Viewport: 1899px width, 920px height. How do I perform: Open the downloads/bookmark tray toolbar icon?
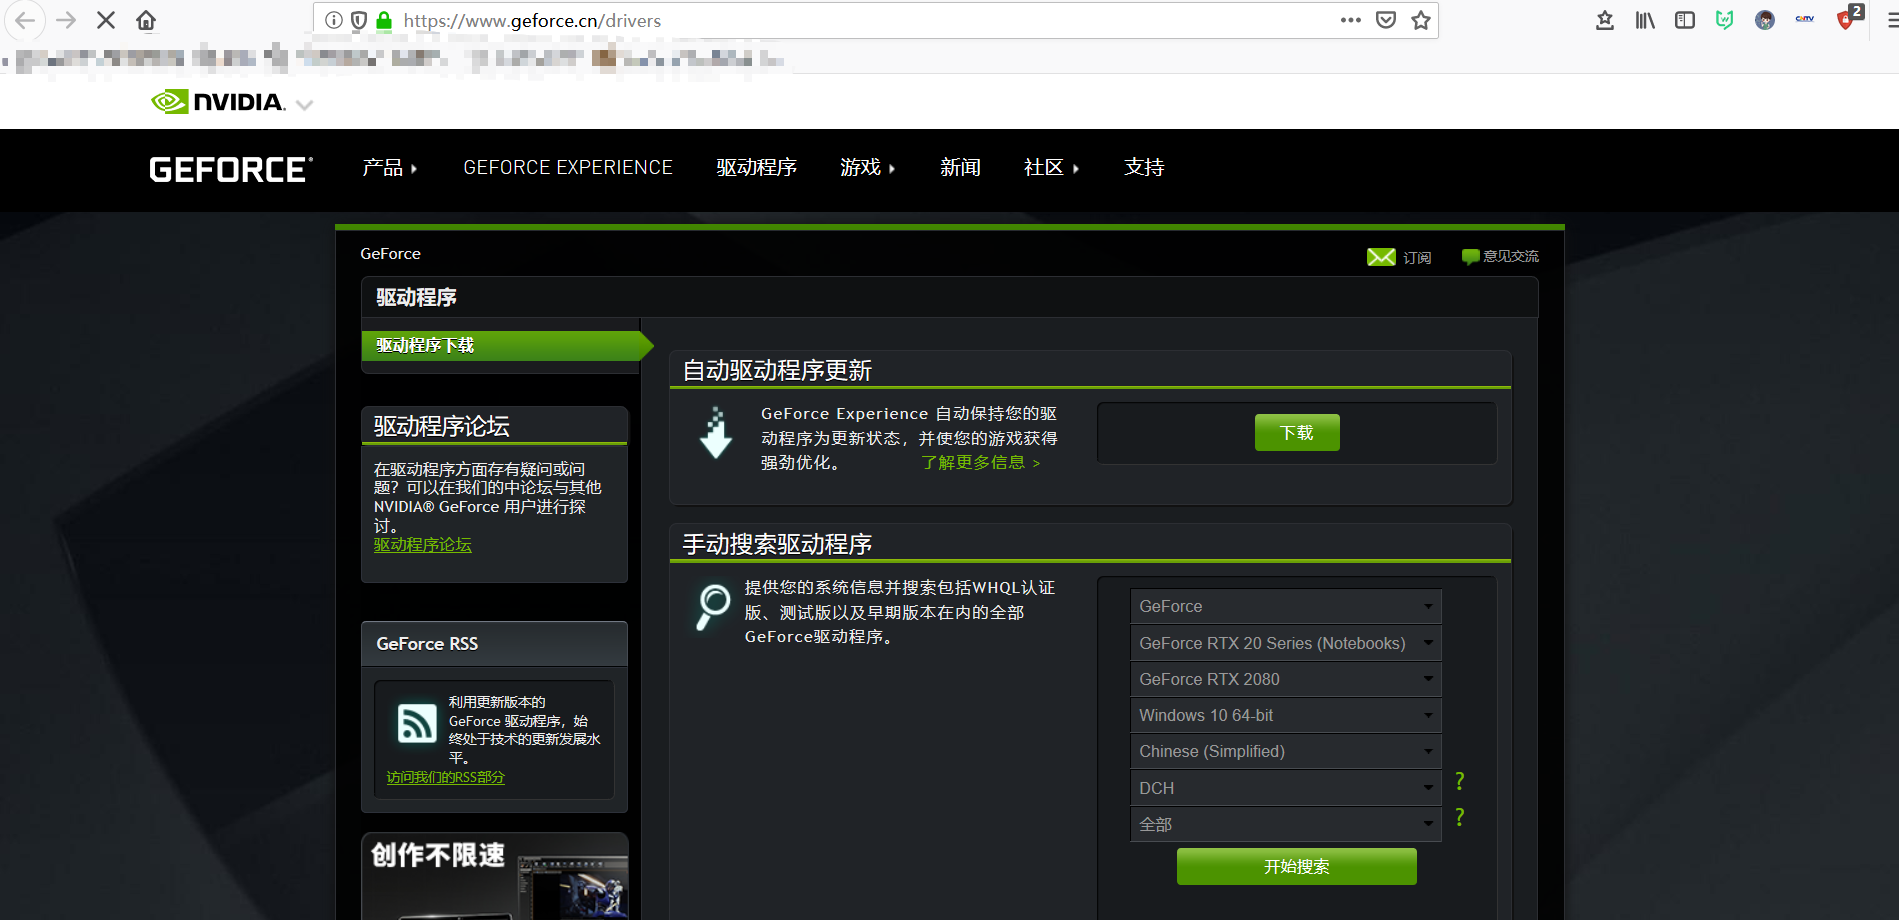point(1605,20)
